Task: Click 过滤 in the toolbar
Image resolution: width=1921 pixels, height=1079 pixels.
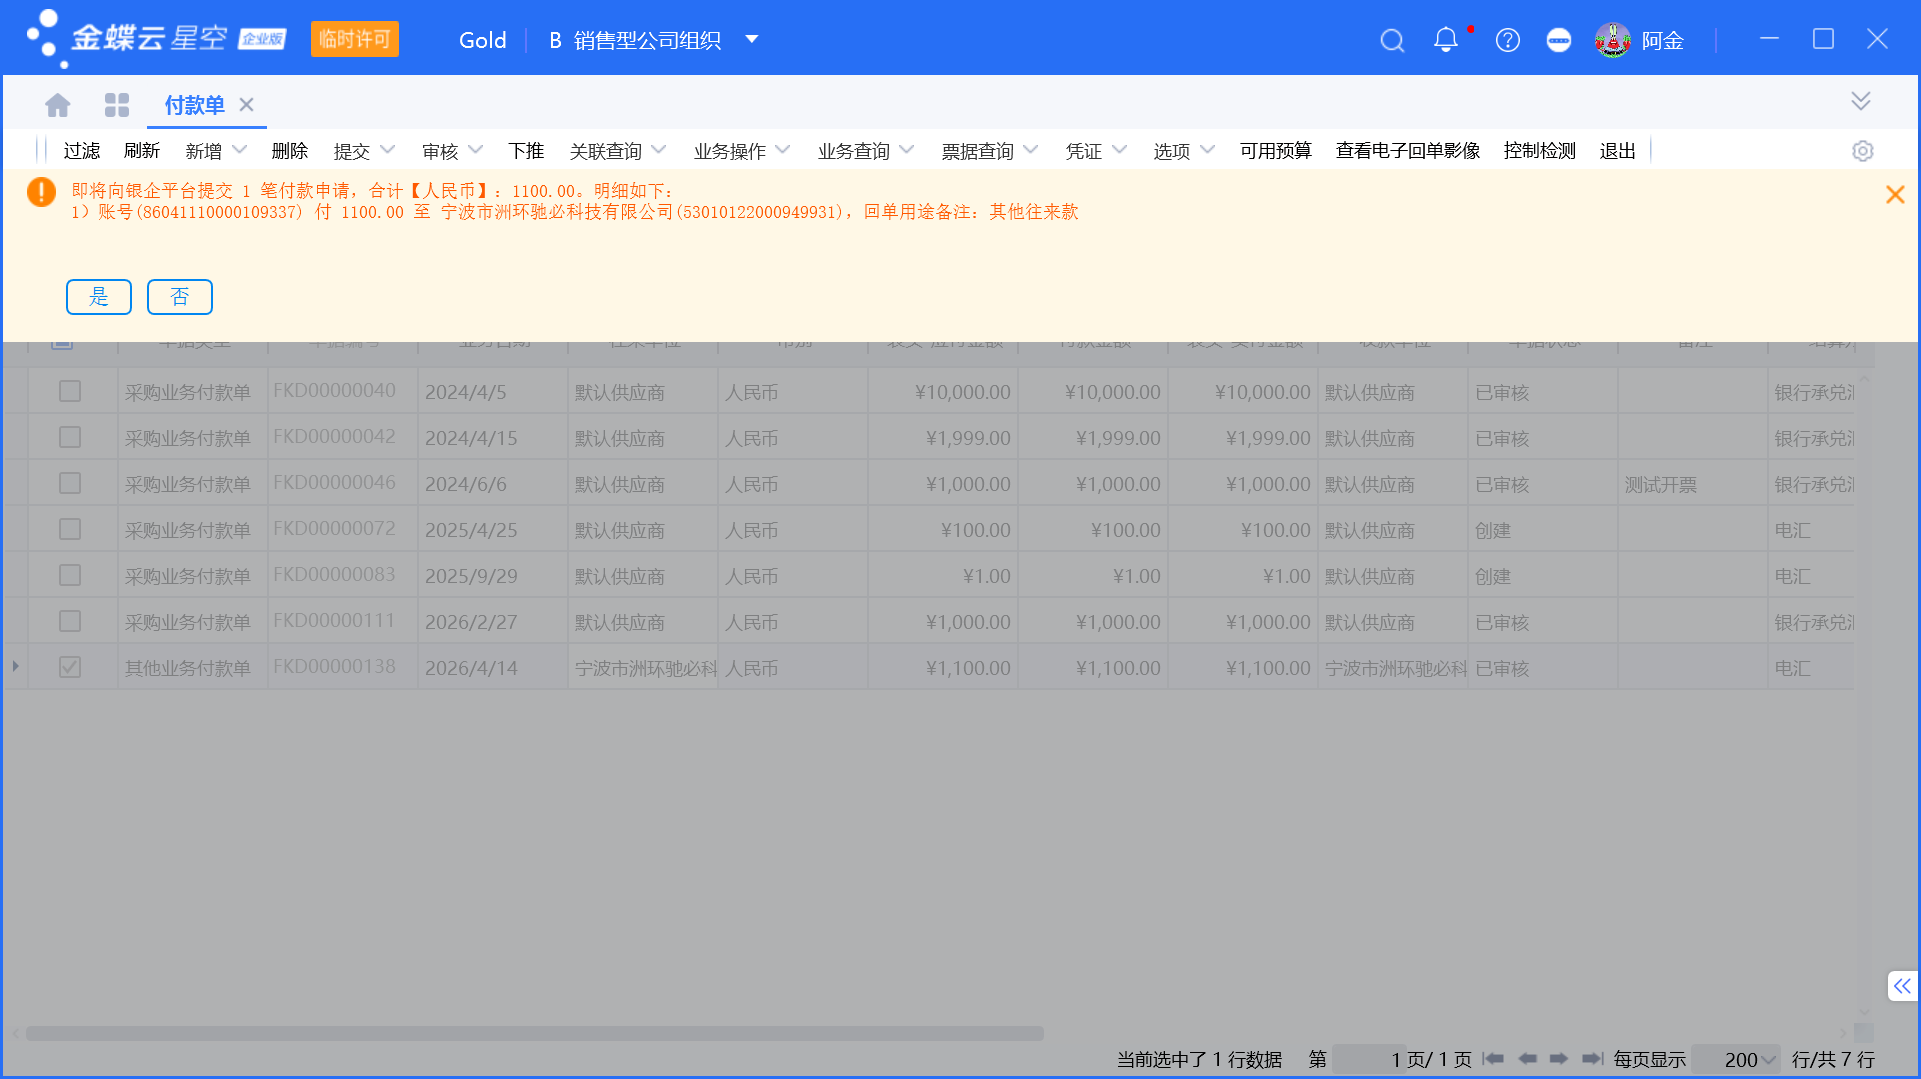Action: (x=82, y=151)
